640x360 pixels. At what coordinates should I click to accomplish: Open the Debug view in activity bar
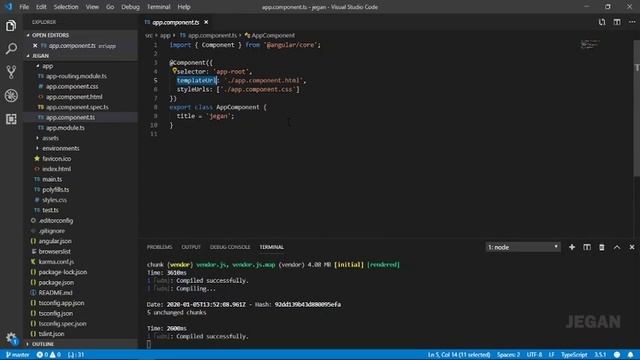pos(11,96)
